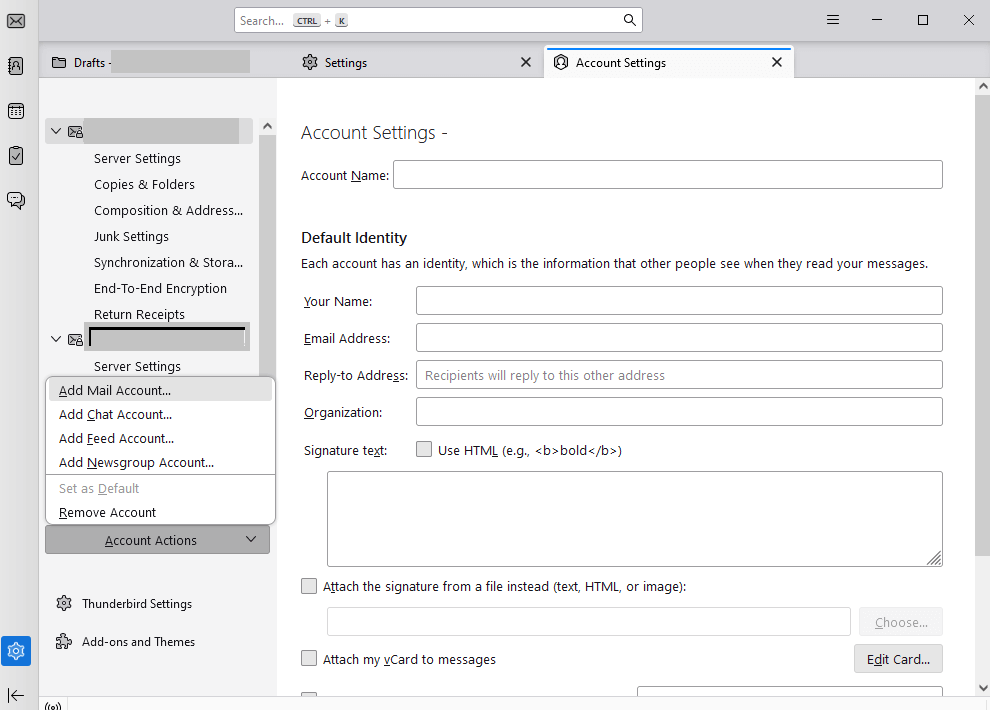Click the Settings gear in spaces toolbar
Image resolution: width=990 pixels, height=710 pixels.
[x=16, y=651]
